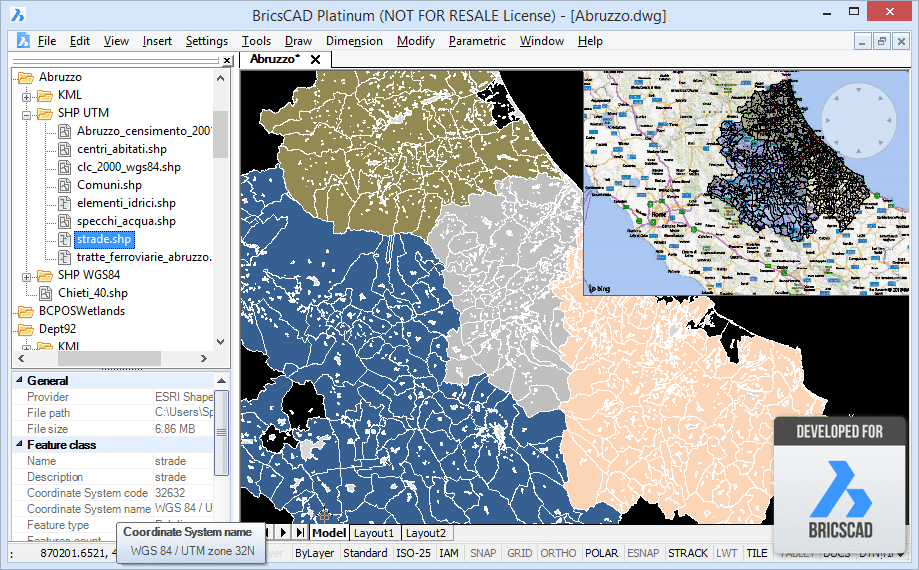Open the File menu
Image resolution: width=919 pixels, height=570 pixels.
pyautogui.click(x=47, y=41)
